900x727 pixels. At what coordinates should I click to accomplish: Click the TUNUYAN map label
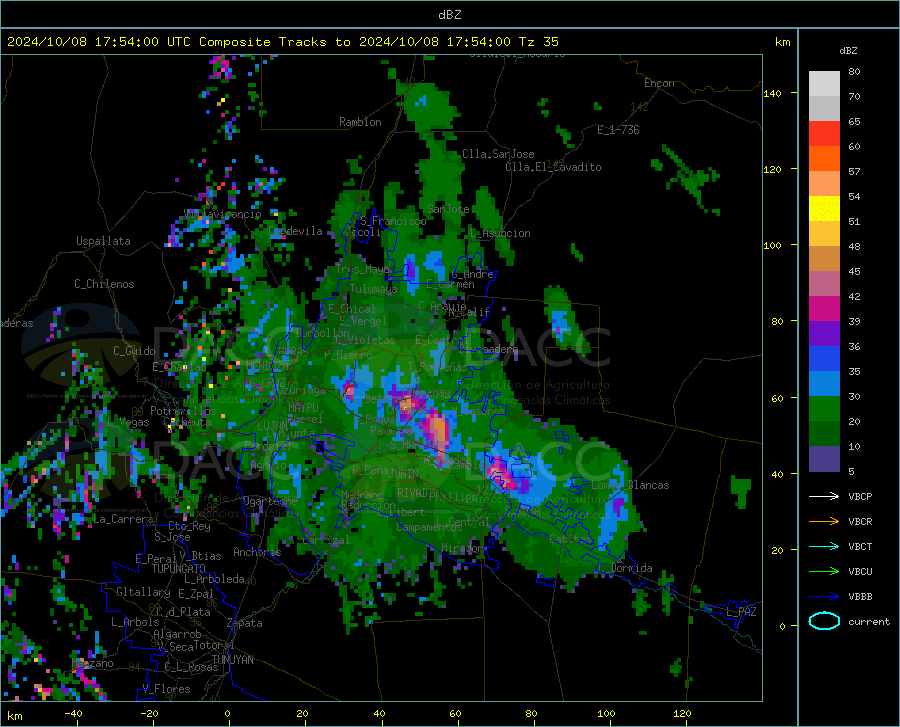(232, 660)
